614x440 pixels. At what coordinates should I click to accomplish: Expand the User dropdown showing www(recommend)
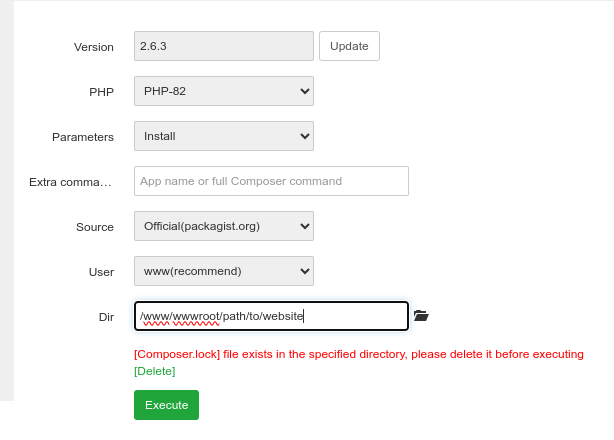pyautogui.click(x=223, y=271)
